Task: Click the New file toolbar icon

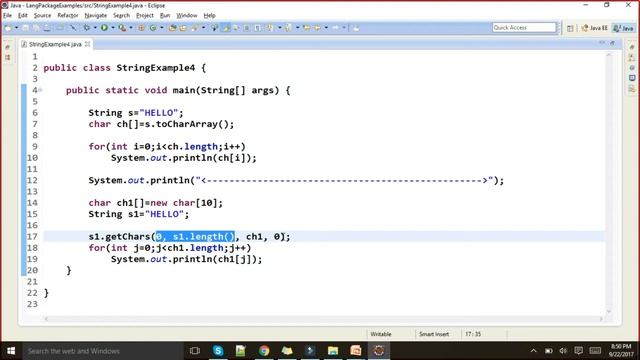Action: [x=8, y=28]
